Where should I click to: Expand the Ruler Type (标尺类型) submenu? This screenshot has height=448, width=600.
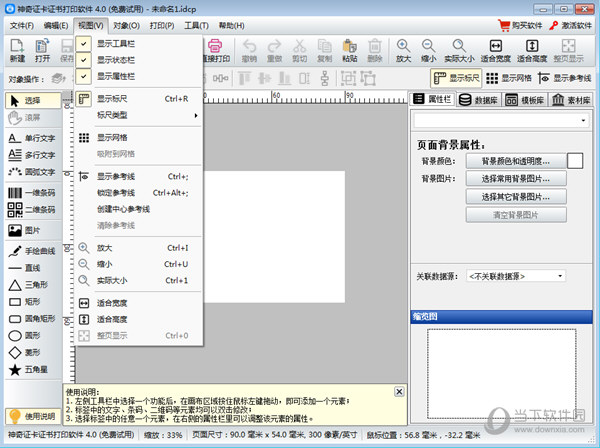click(x=138, y=115)
